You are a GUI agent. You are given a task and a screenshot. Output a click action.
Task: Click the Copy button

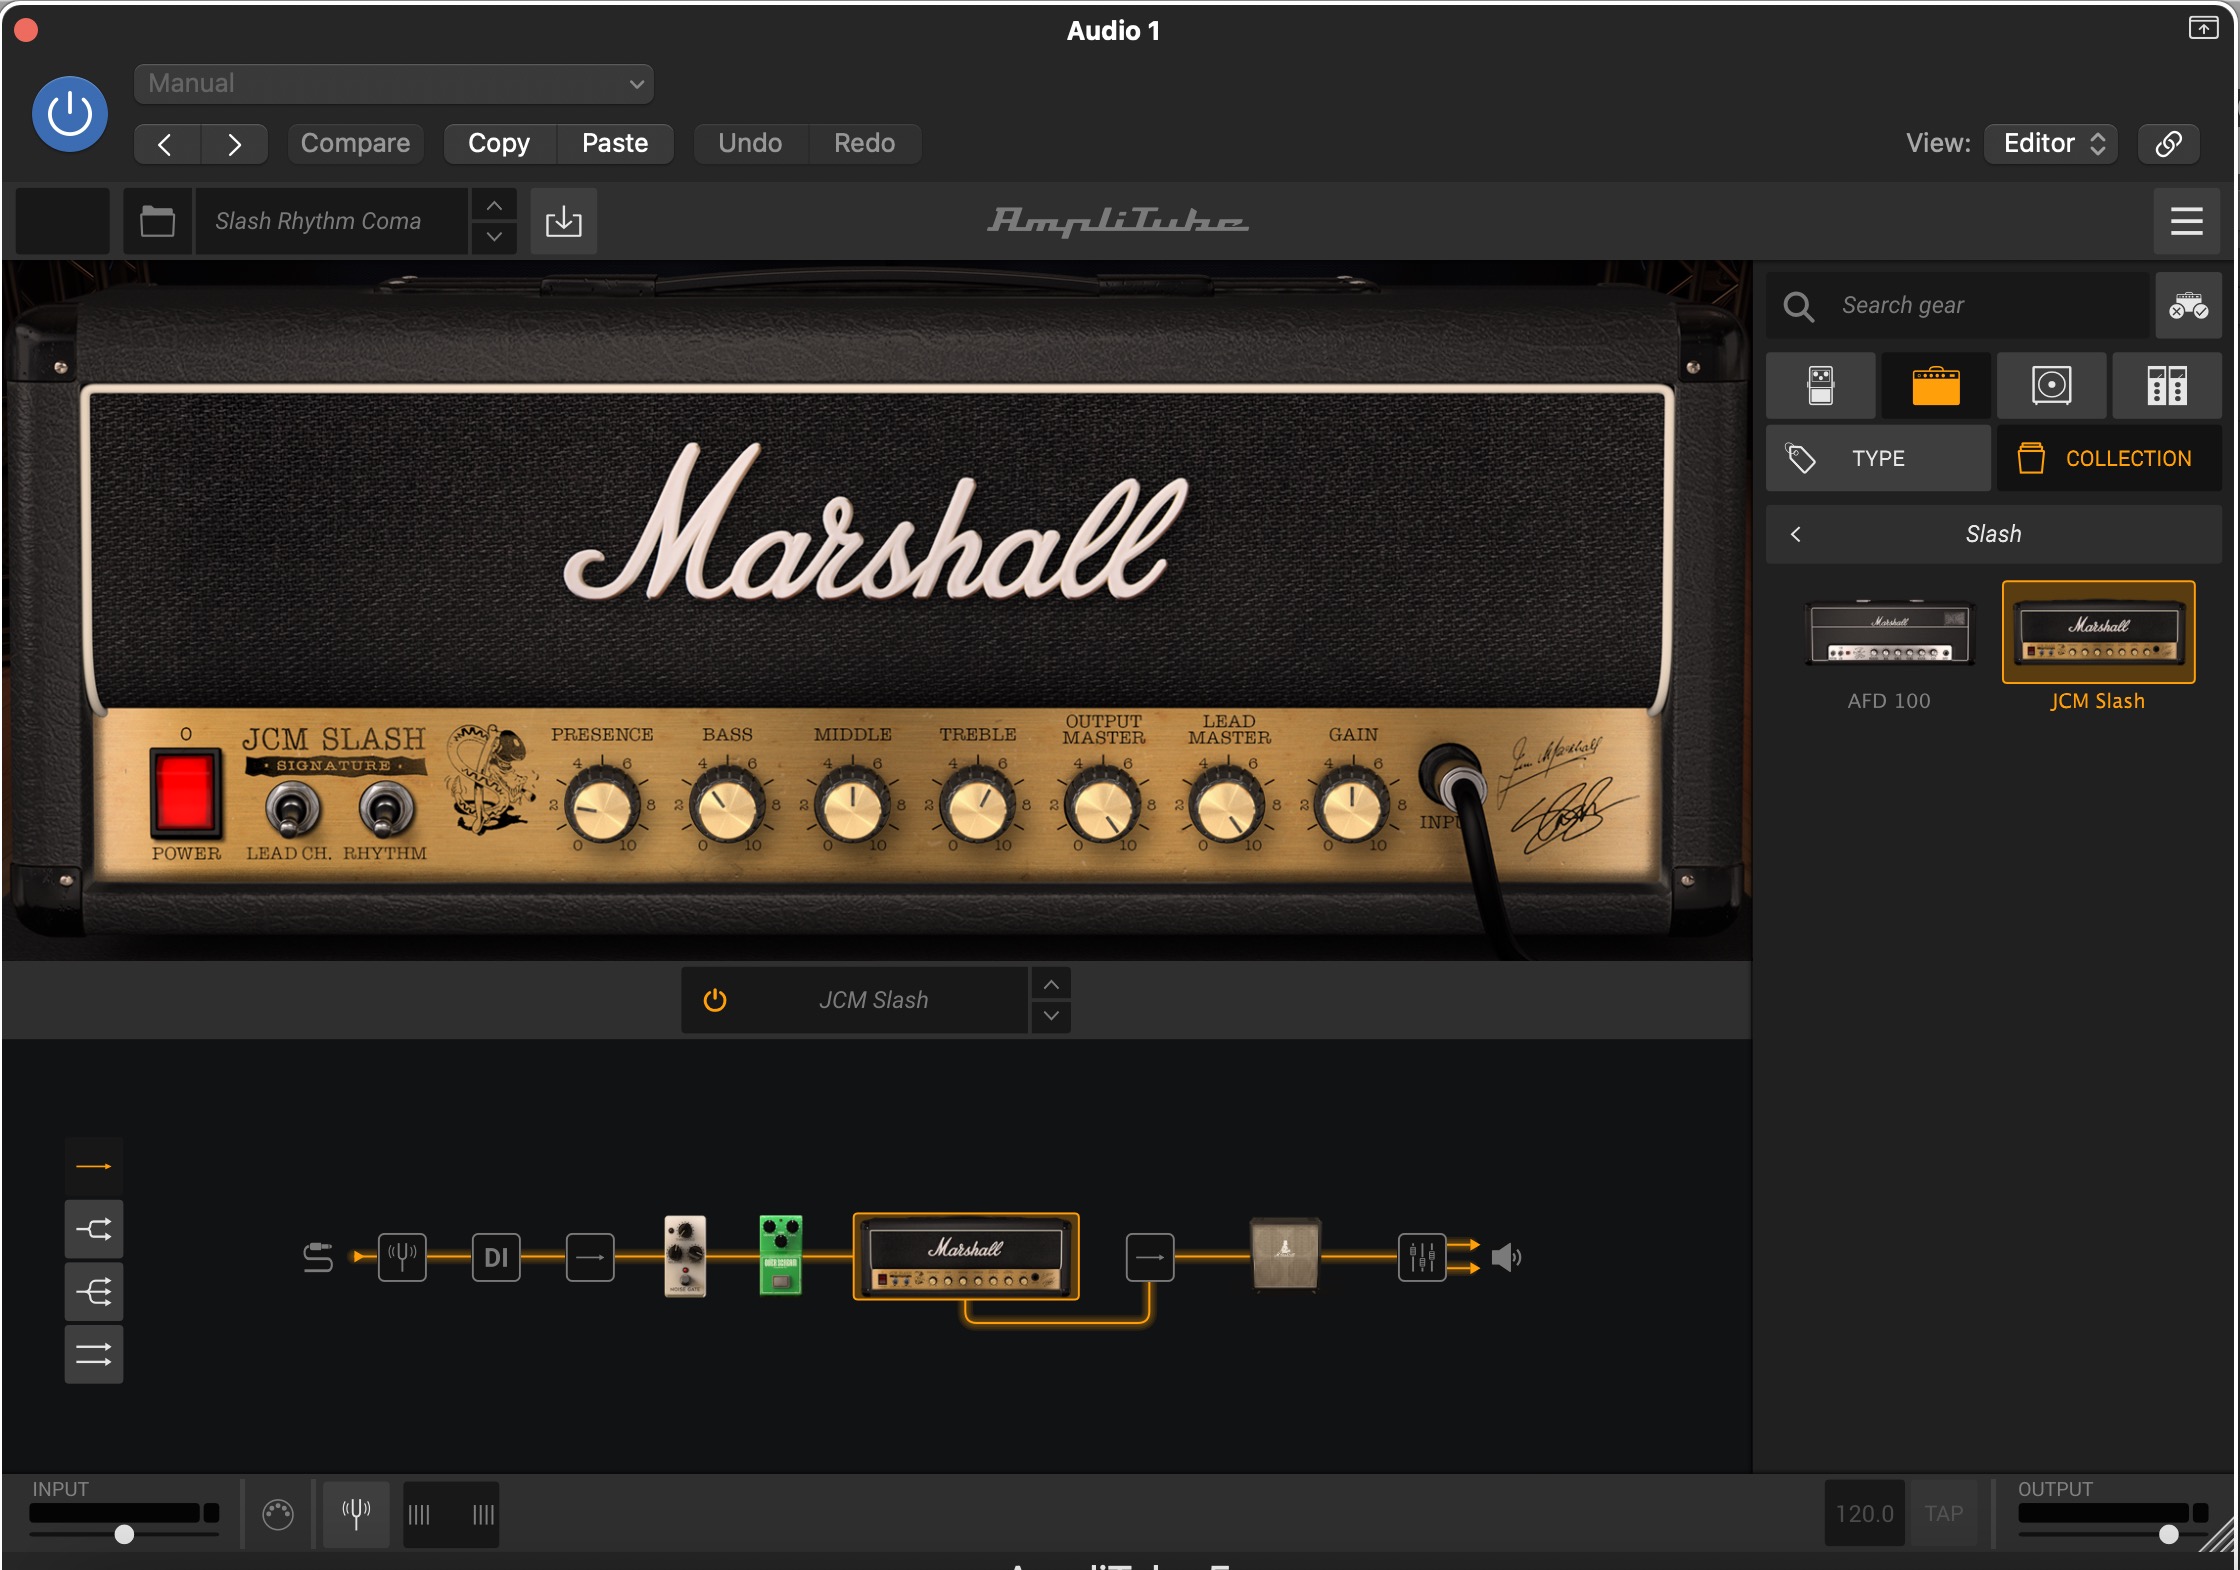point(499,144)
